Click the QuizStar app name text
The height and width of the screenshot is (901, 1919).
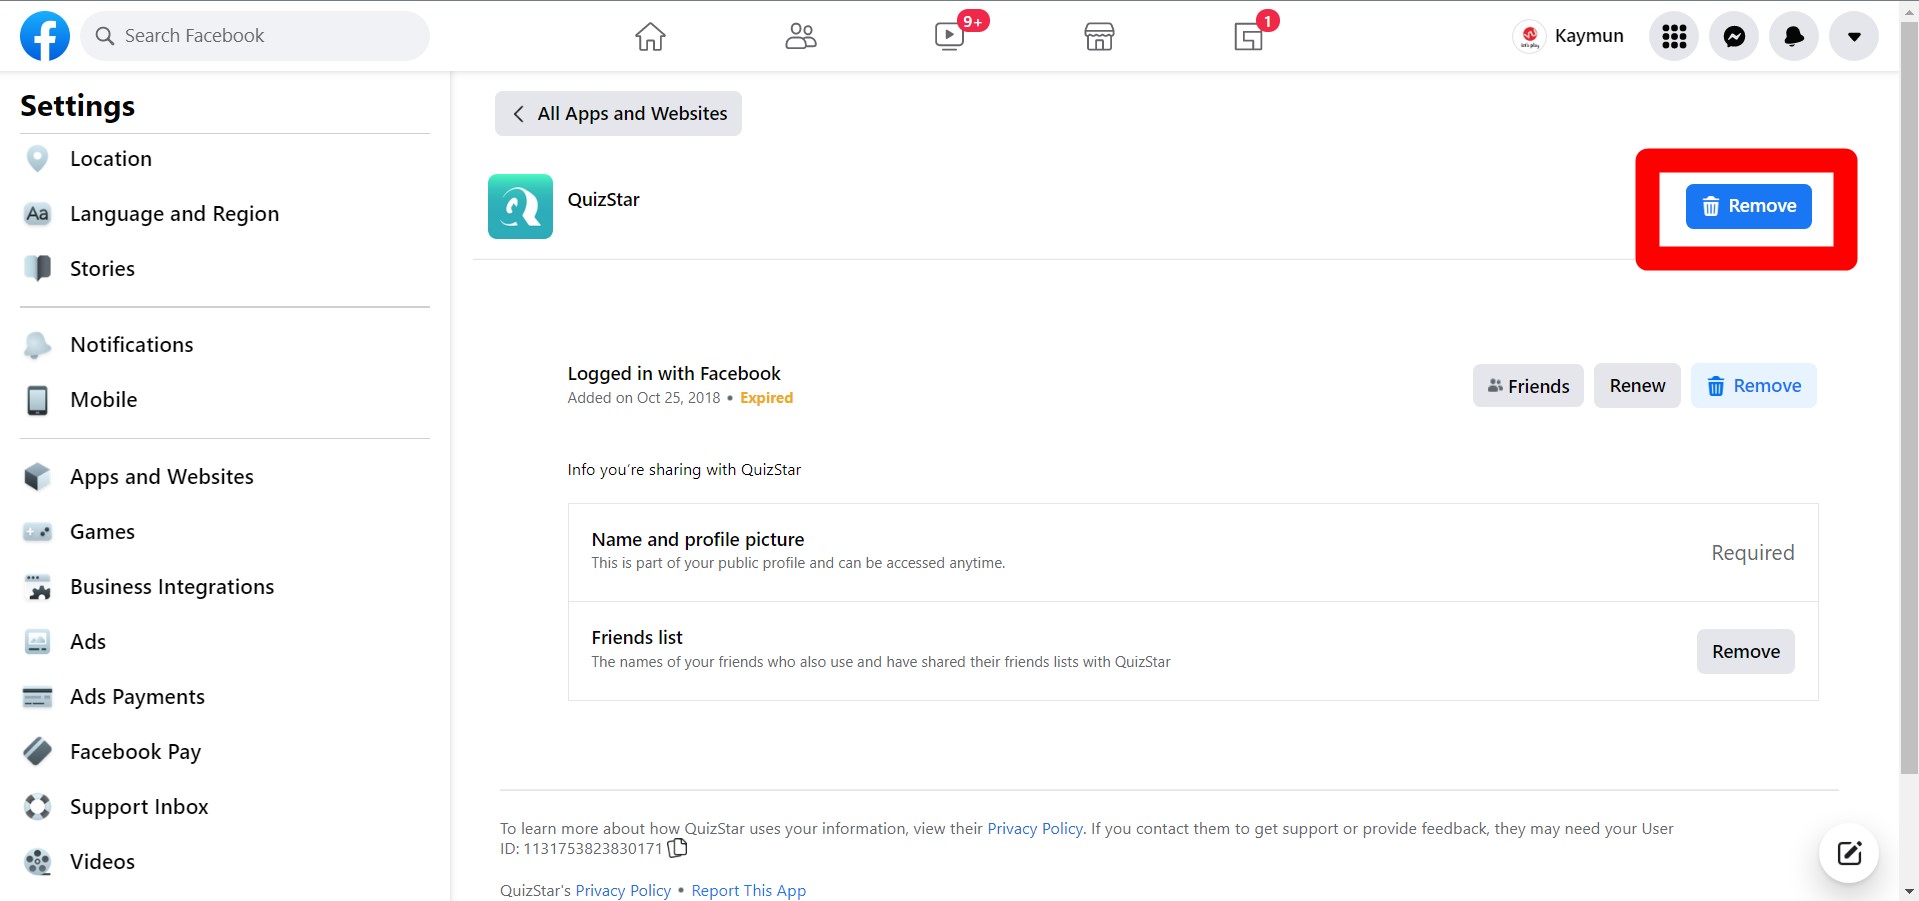603,200
